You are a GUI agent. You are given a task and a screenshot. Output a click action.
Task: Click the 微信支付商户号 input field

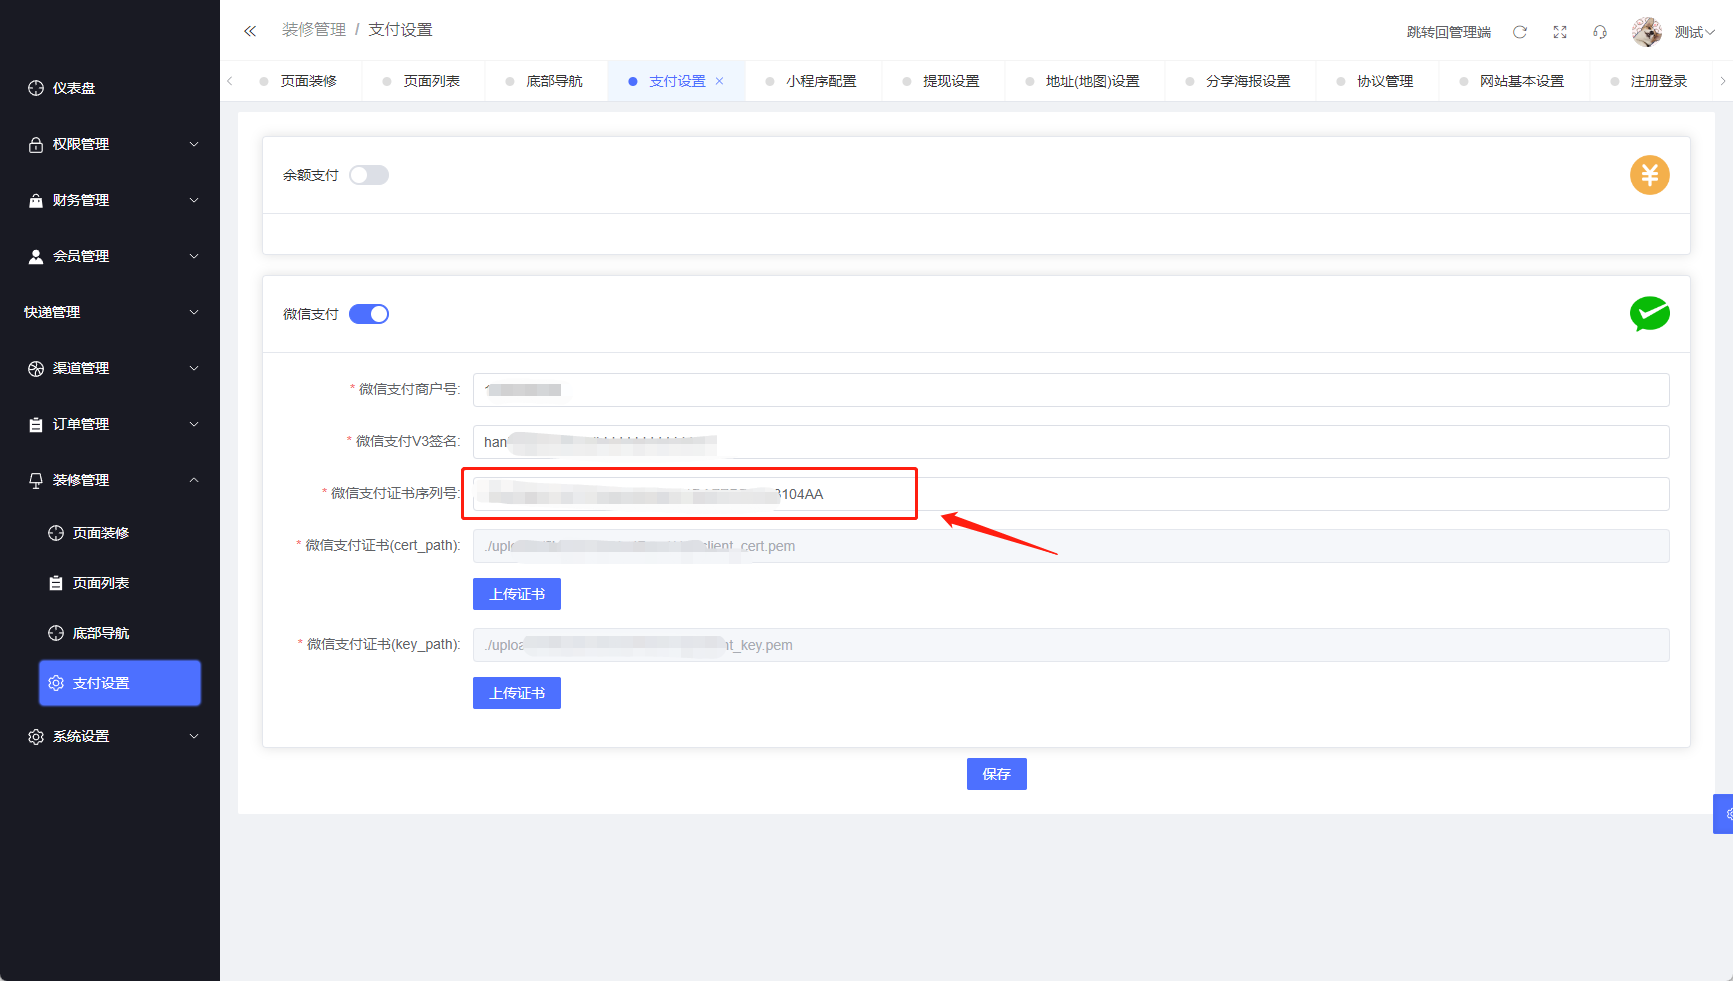click(x=1070, y=390)
